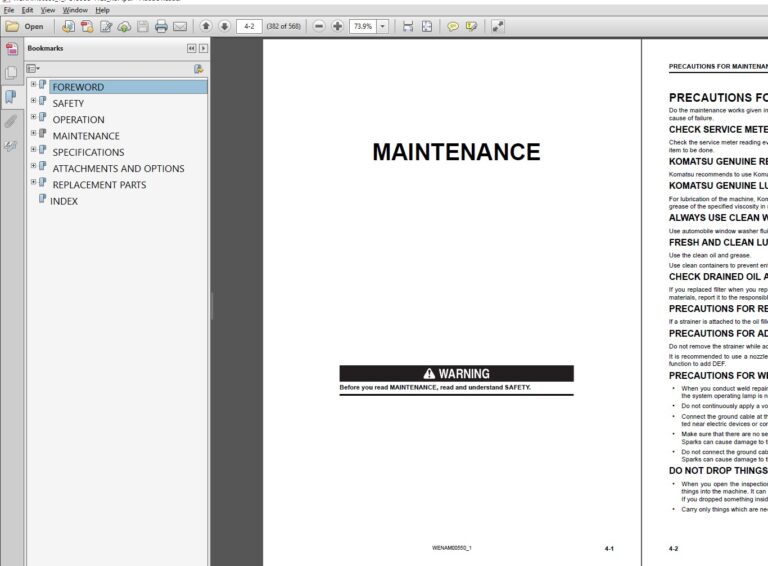Select the ATTACHMENTS AND OPTIONS bookmark
The height and width of the screenshot is (566, 768).
click(x=119, y=168)
